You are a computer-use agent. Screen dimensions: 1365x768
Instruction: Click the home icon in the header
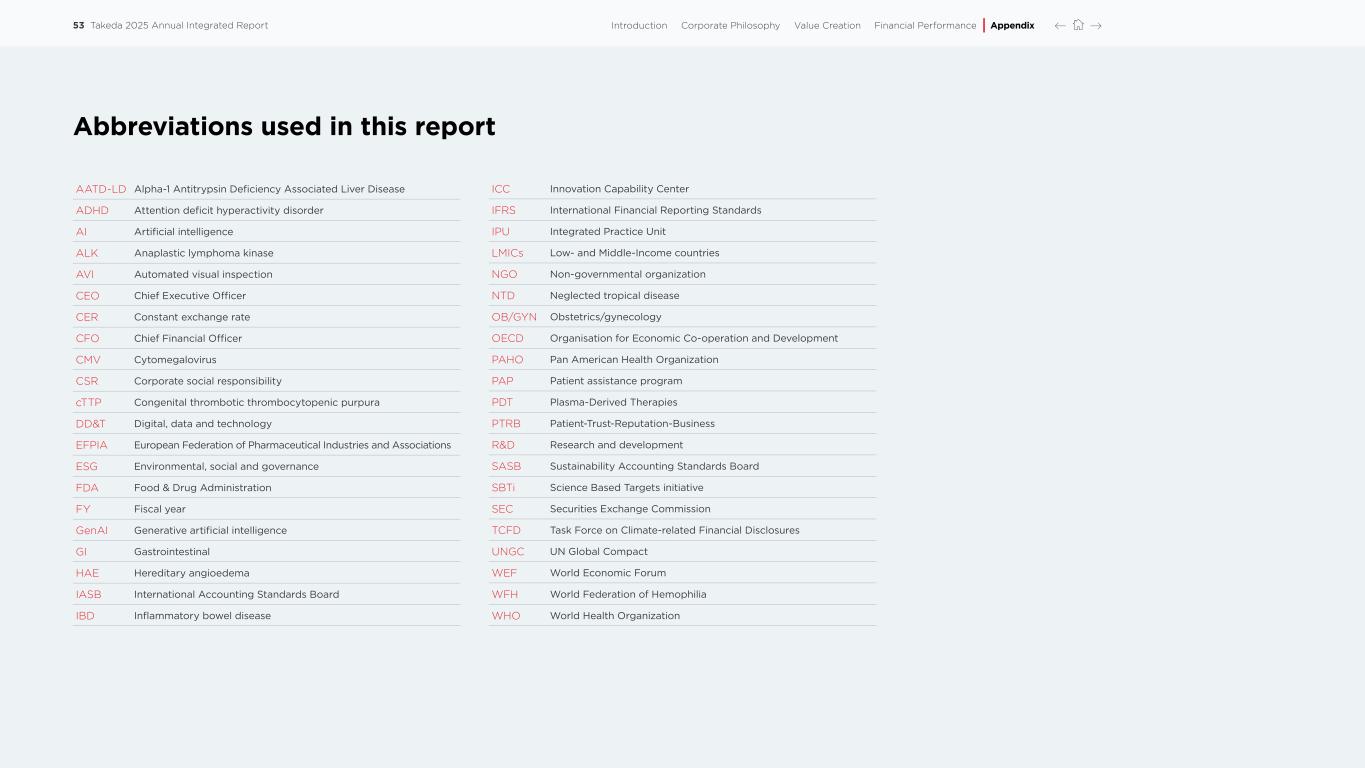click(x=1078, y=26)
